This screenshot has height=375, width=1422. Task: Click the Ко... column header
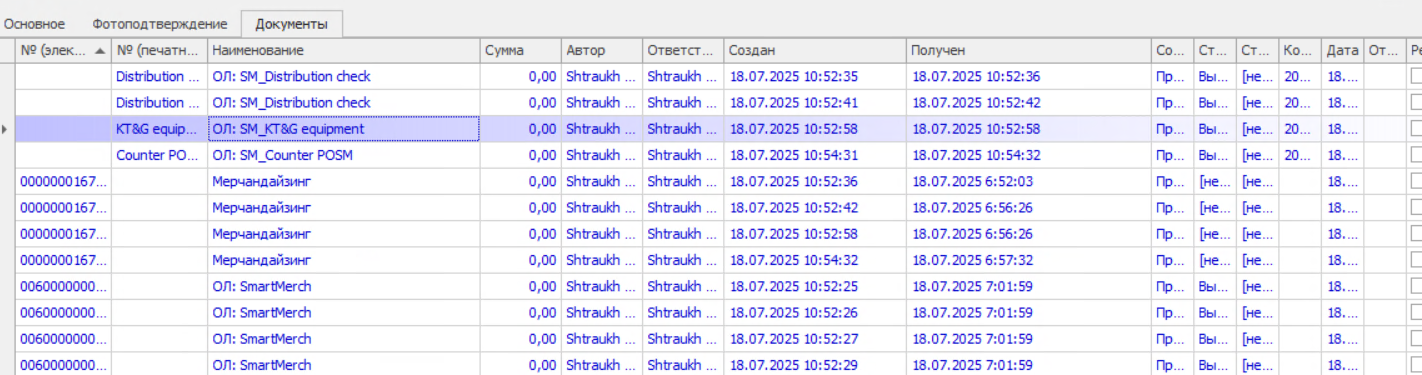[x=1300, y=50]
